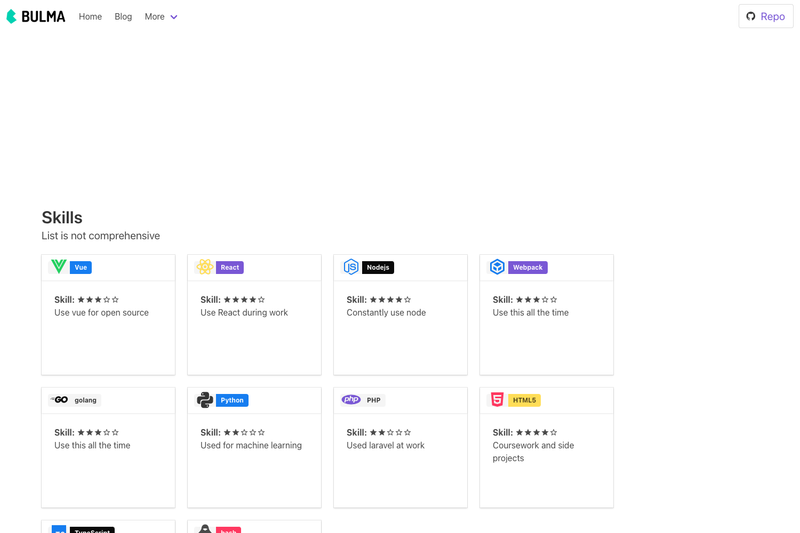Select the blue Vue tag

coord(81,267)
